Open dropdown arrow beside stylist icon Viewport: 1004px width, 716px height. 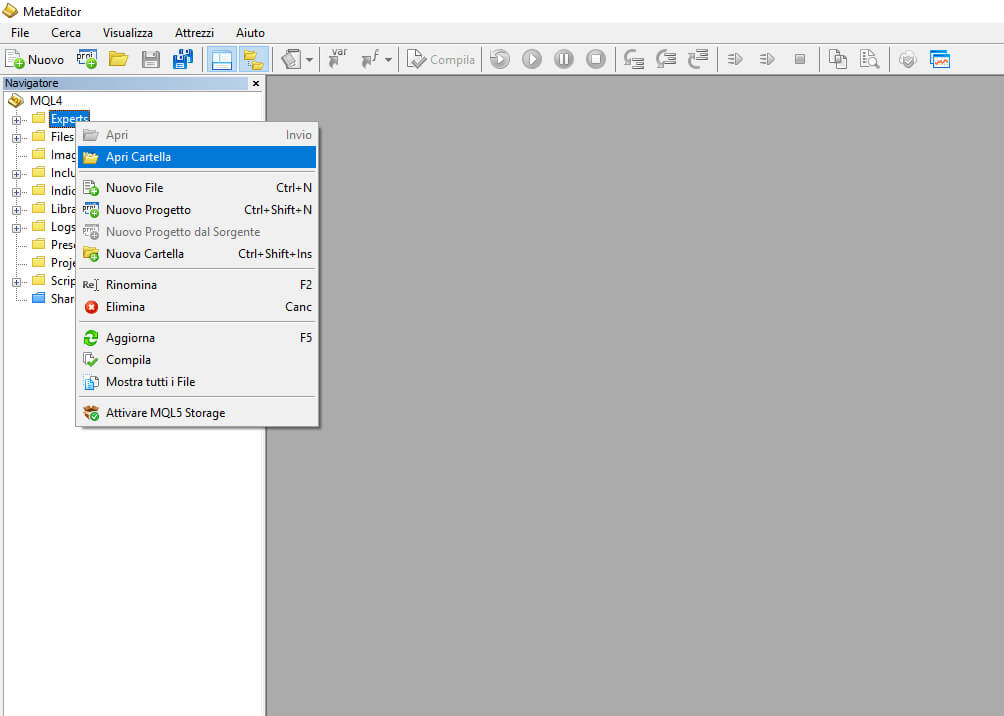click(309, 60)
